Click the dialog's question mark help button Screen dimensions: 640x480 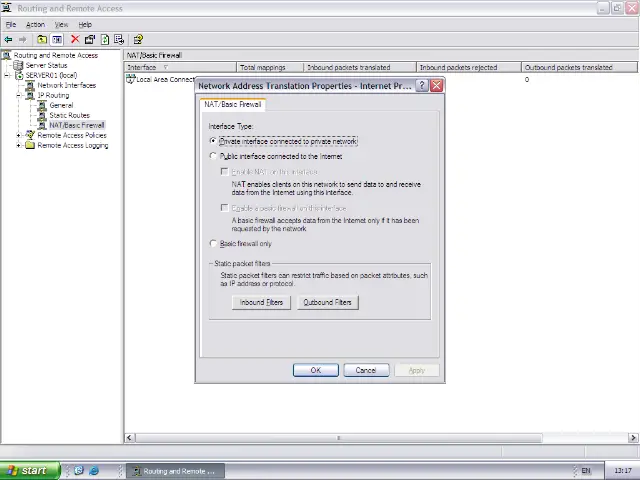tap(422, 86)
